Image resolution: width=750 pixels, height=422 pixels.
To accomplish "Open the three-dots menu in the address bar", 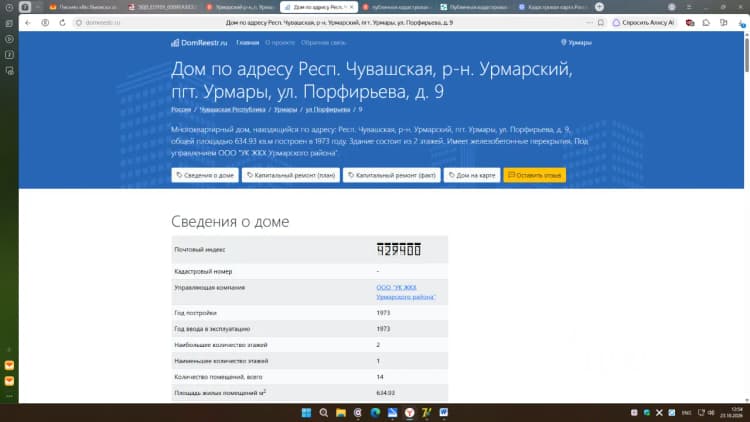I will (x=589, y=22).
